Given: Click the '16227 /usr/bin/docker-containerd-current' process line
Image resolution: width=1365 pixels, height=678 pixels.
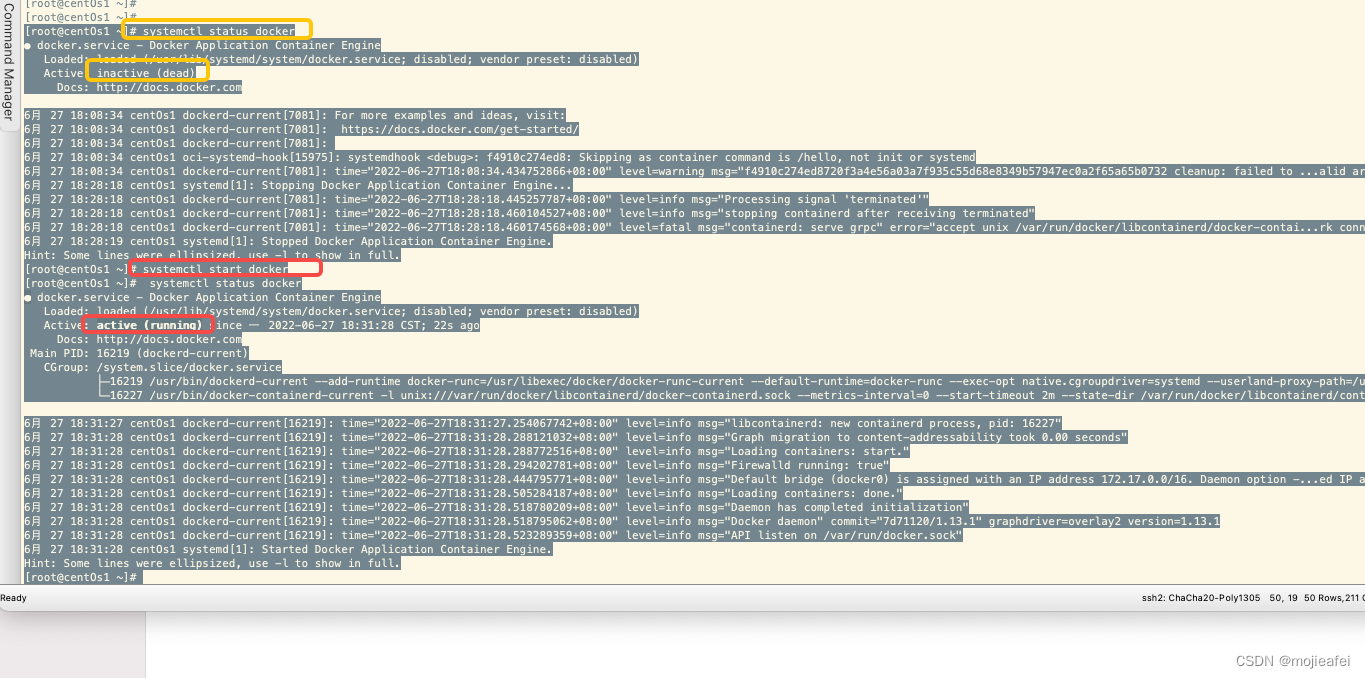Looking at the screenshot, I should coord(731,395).
